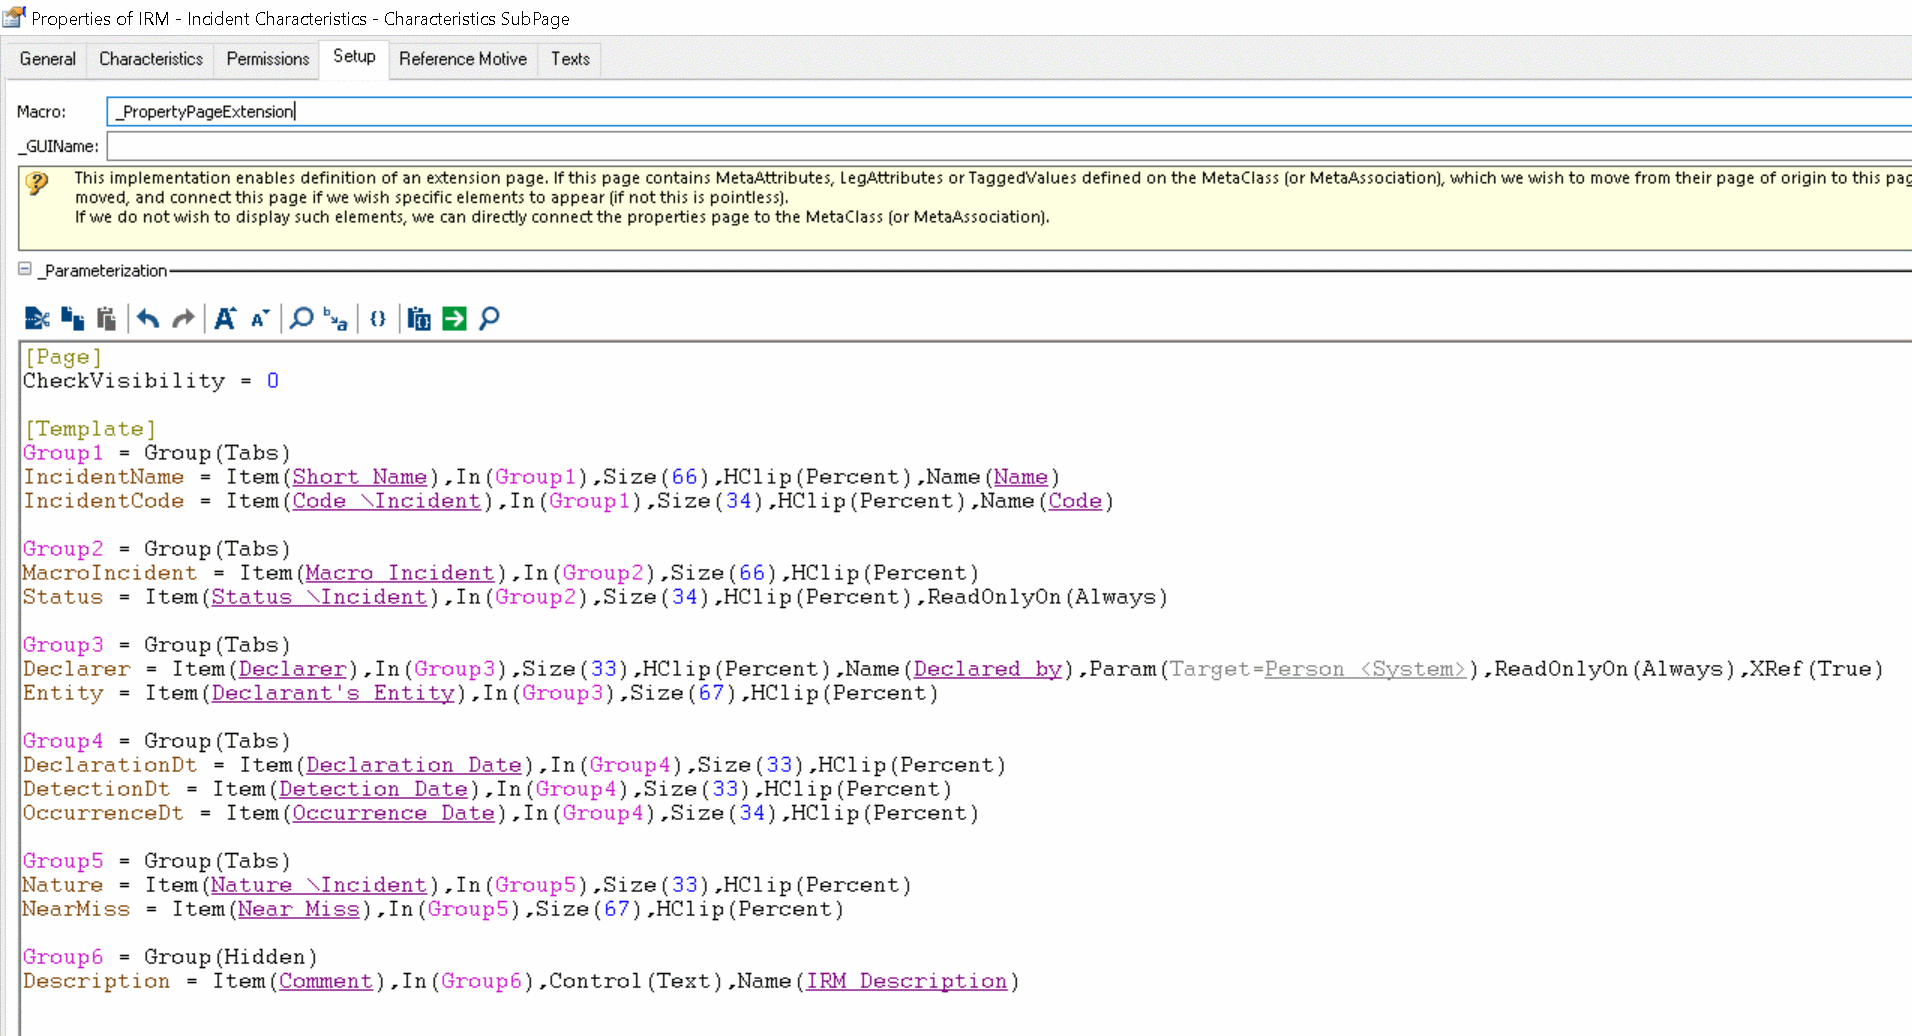Click the Copy icon in editor toolbar
Image resolution: width=1912 pixels, height=1036 pixels.
72,319
